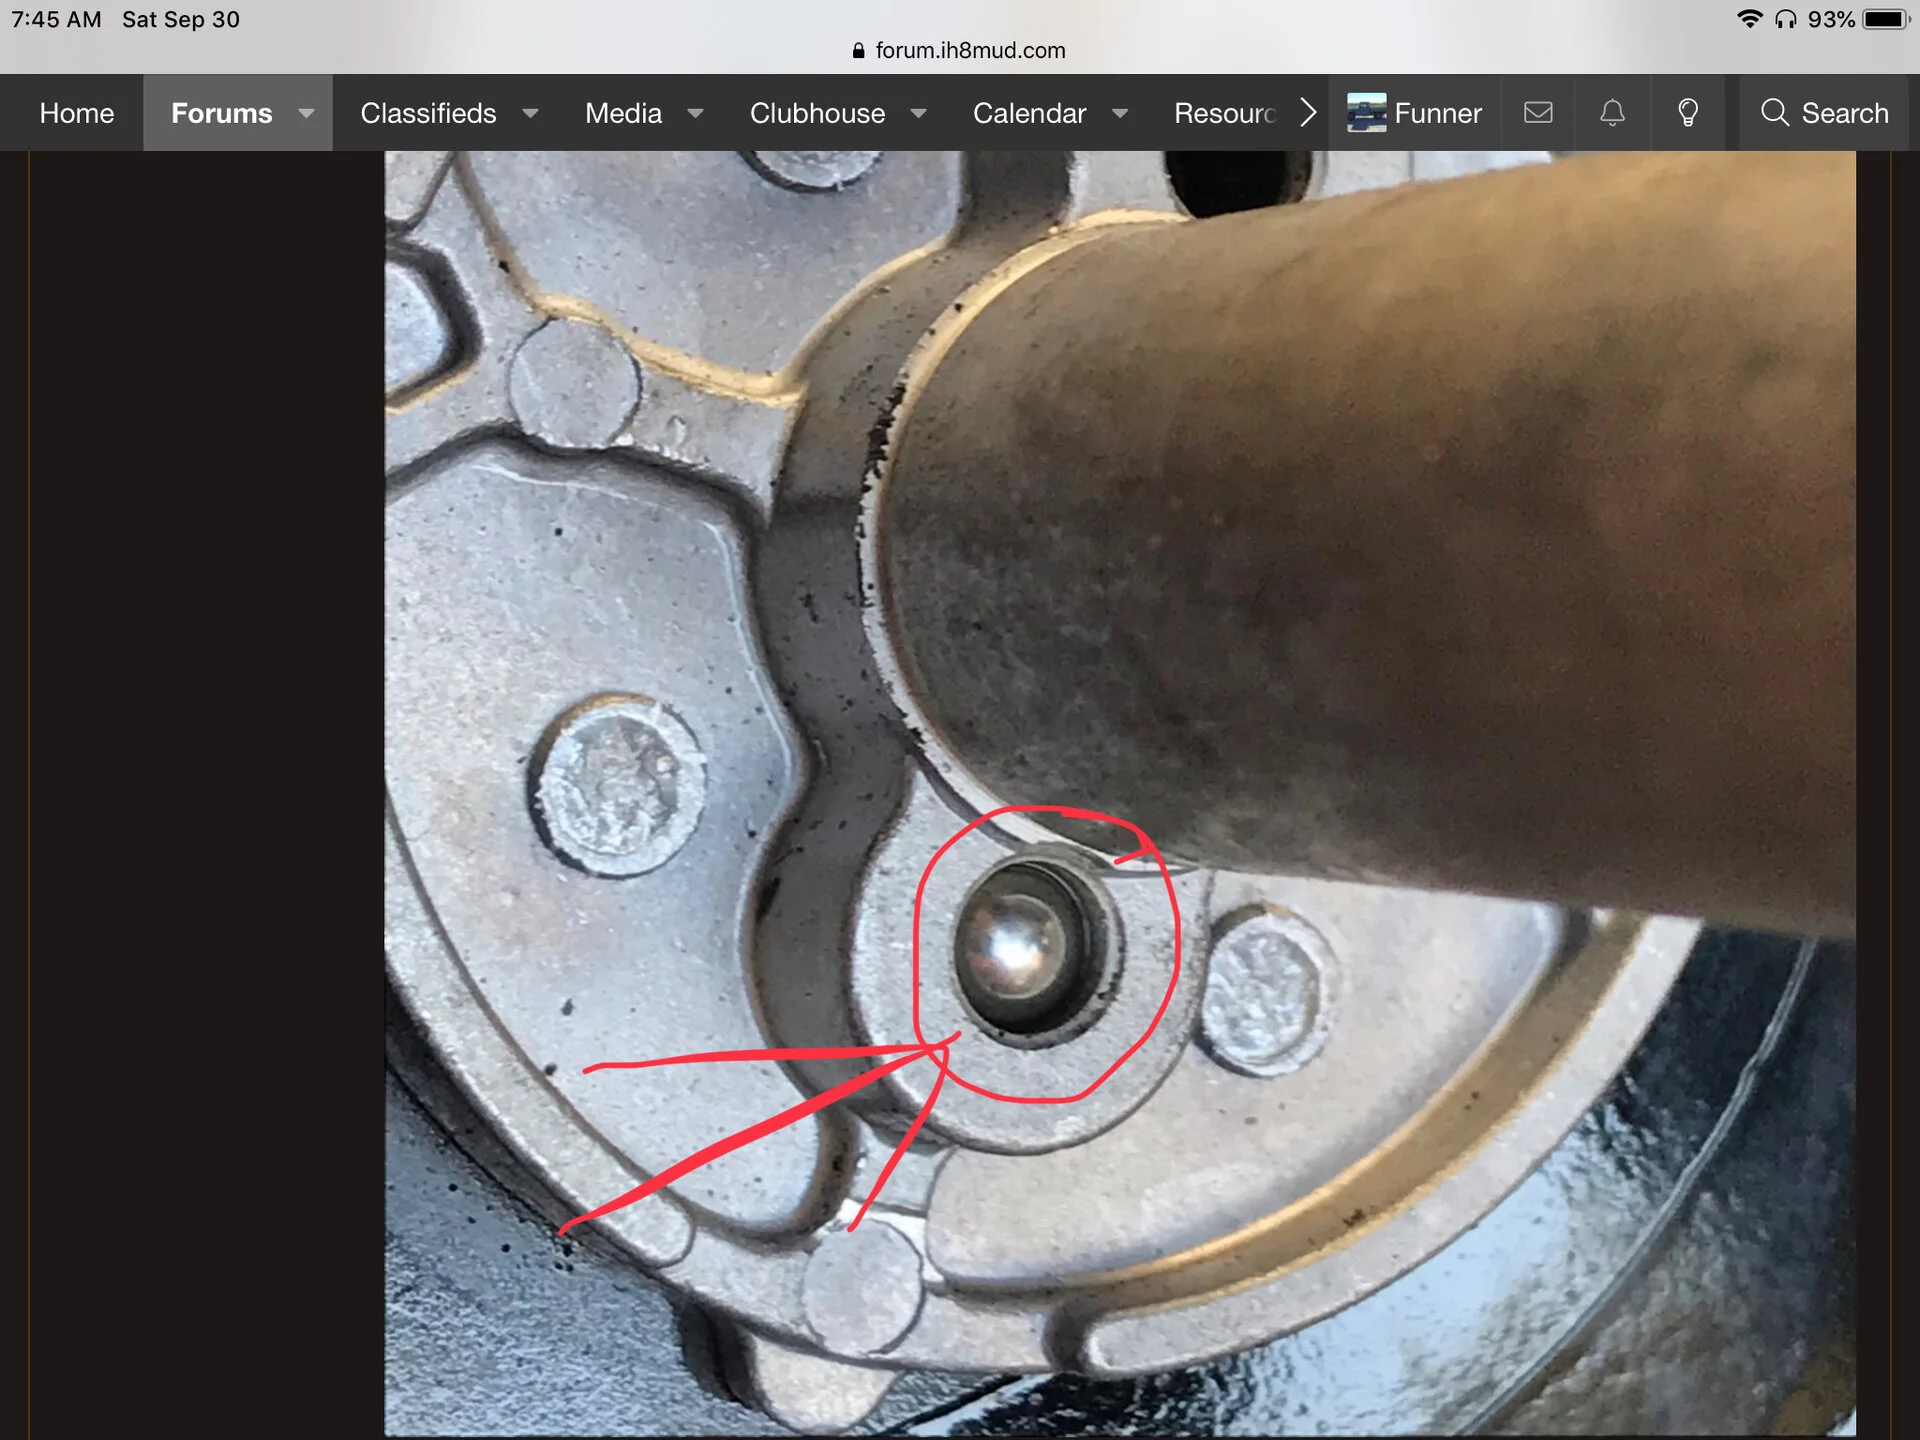This screenshot has height=1440, width=1920.
Task: Expand the Media dropdown arrow
Action: pyautogui.click(x=695, y=113)
